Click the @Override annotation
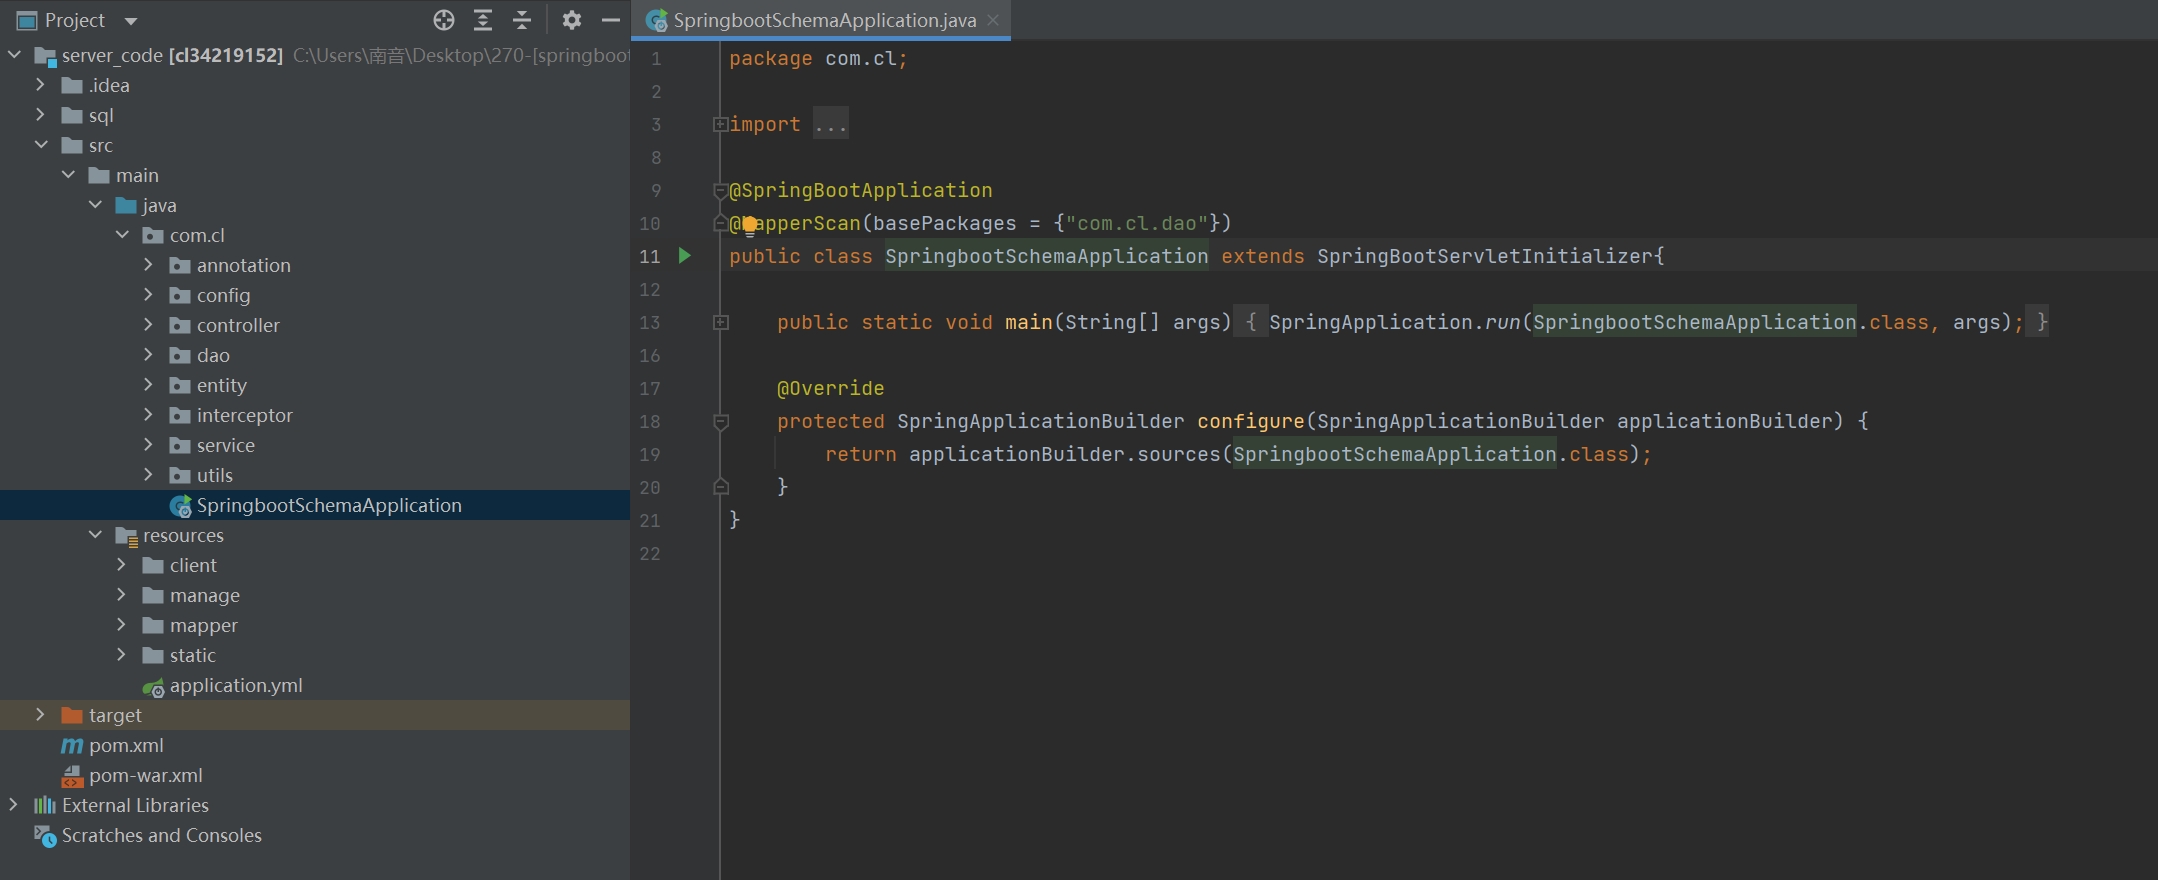Screen dimensions: 2158x880 [x=831, y=388]
